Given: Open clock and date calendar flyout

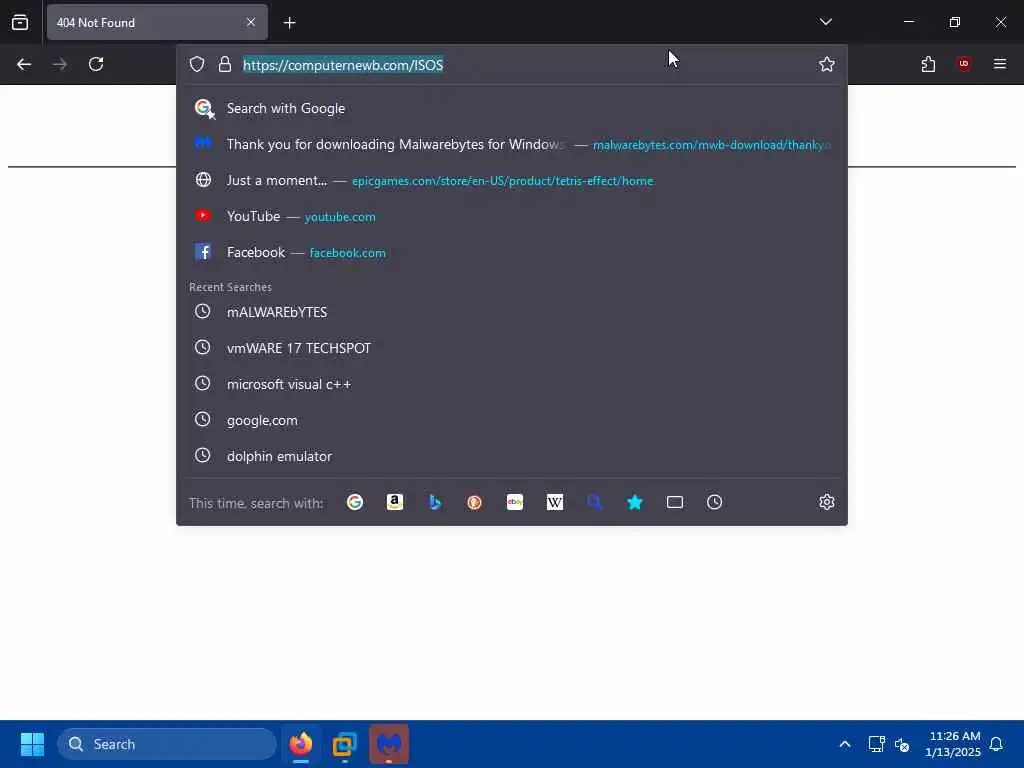Looking at the screenshot, I should pos(953,744).
